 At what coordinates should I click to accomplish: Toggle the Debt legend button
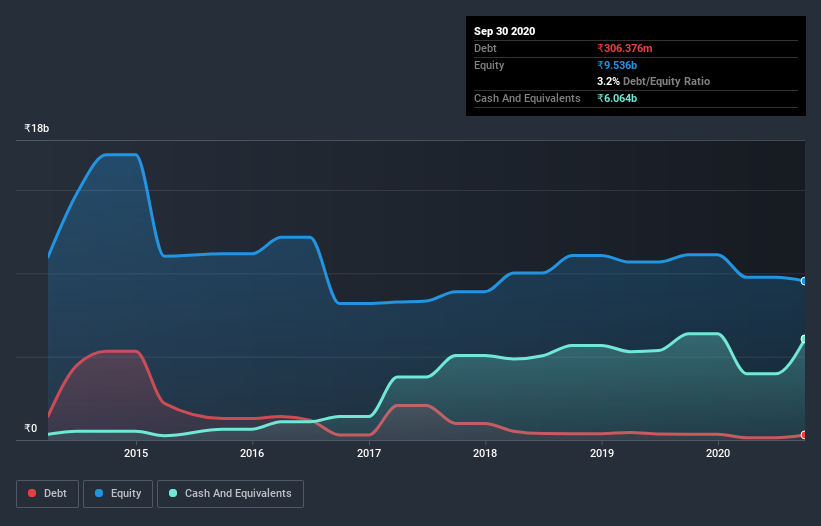[x=47, y=494]
